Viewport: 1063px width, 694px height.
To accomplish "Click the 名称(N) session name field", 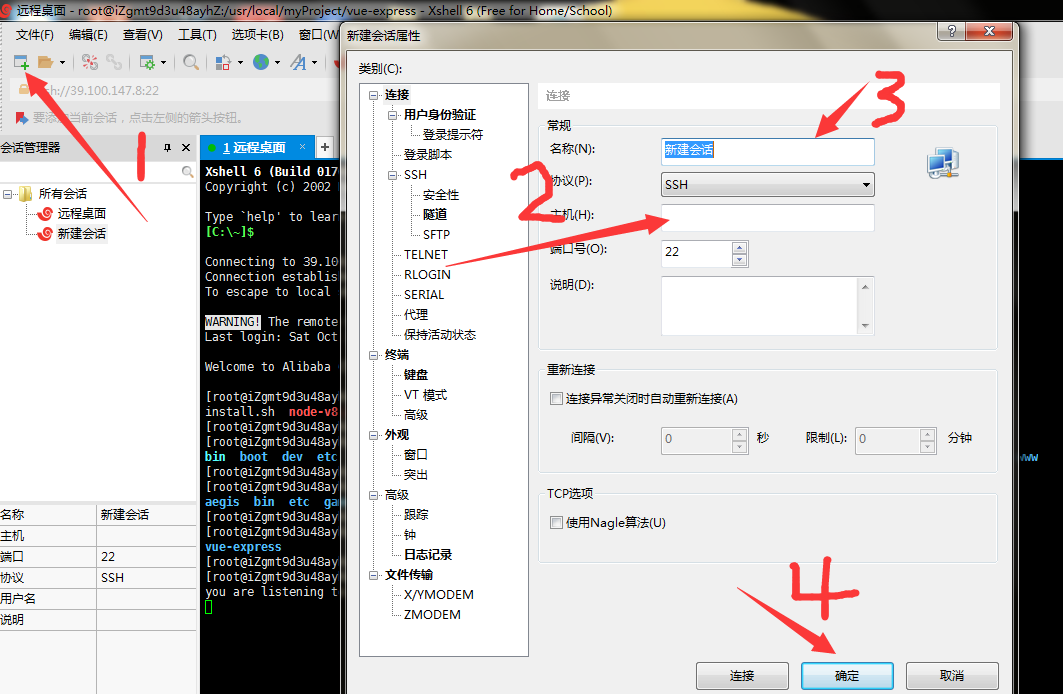I will pos(767,150).
